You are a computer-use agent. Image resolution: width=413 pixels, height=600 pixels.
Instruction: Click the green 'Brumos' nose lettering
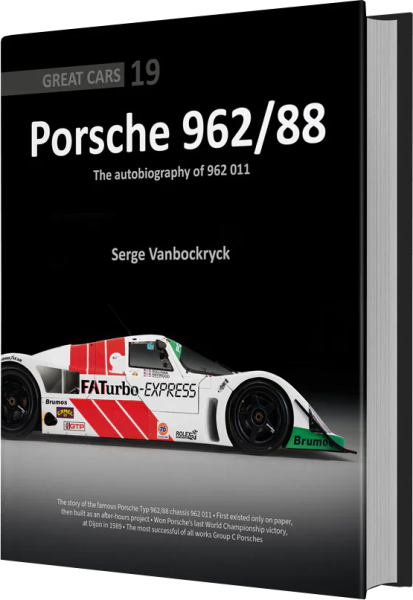tap(315, 441)
